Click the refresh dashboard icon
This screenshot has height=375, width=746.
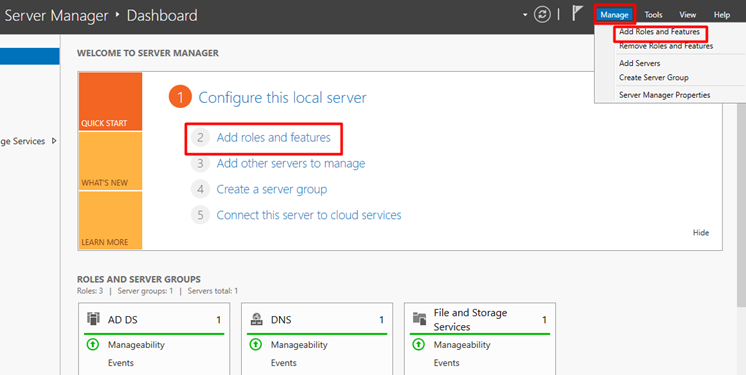(542, 14)
